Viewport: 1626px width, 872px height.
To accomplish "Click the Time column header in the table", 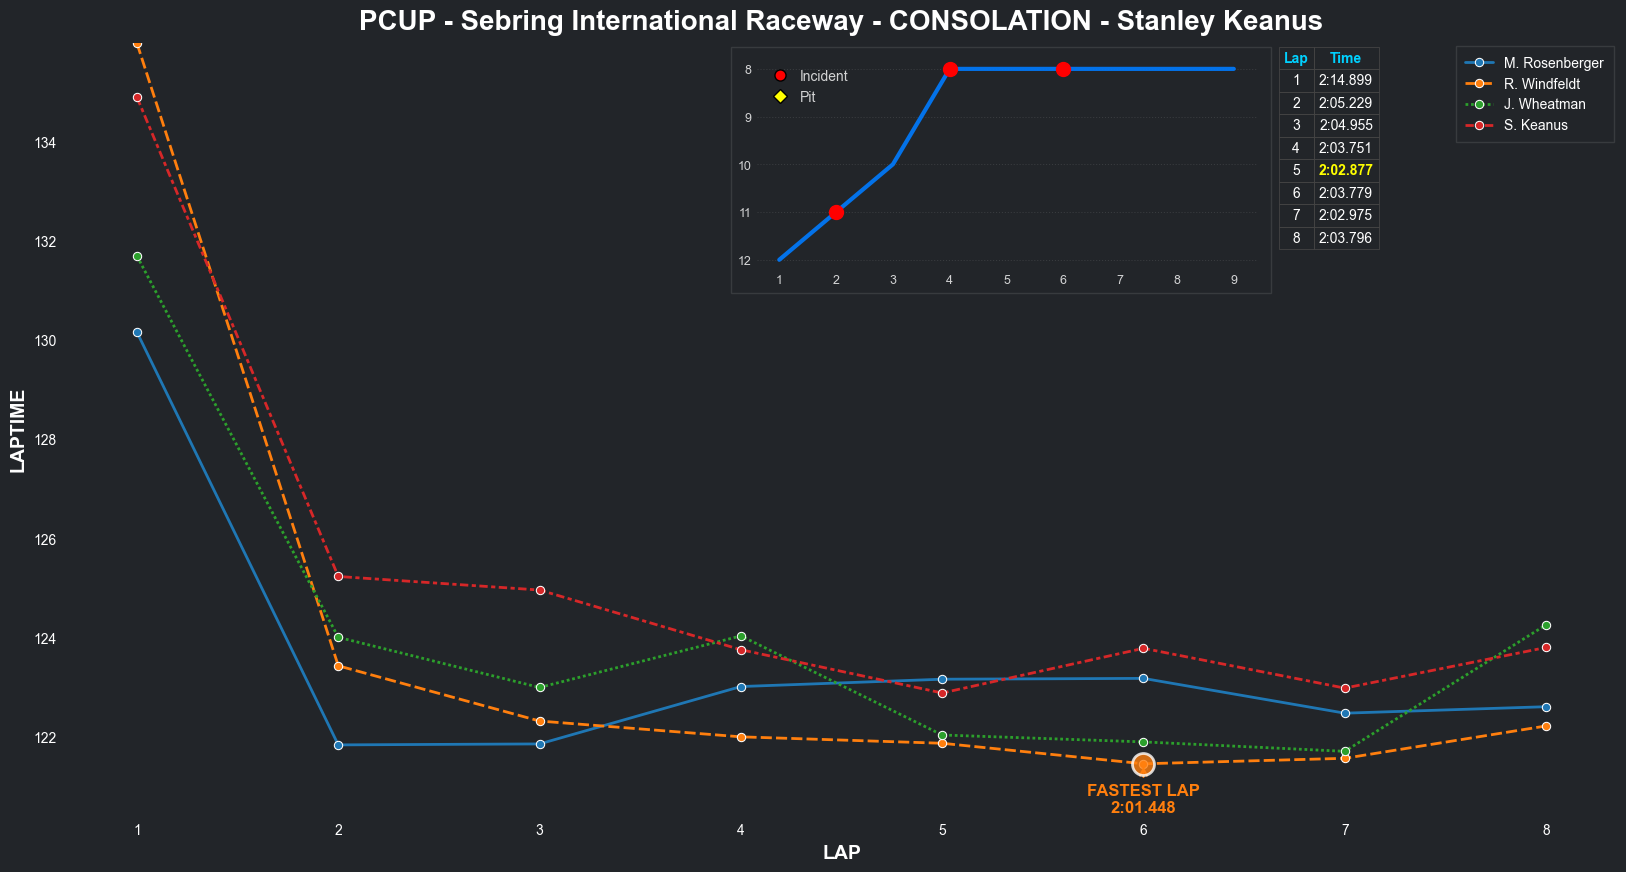I will [1345, 58].
